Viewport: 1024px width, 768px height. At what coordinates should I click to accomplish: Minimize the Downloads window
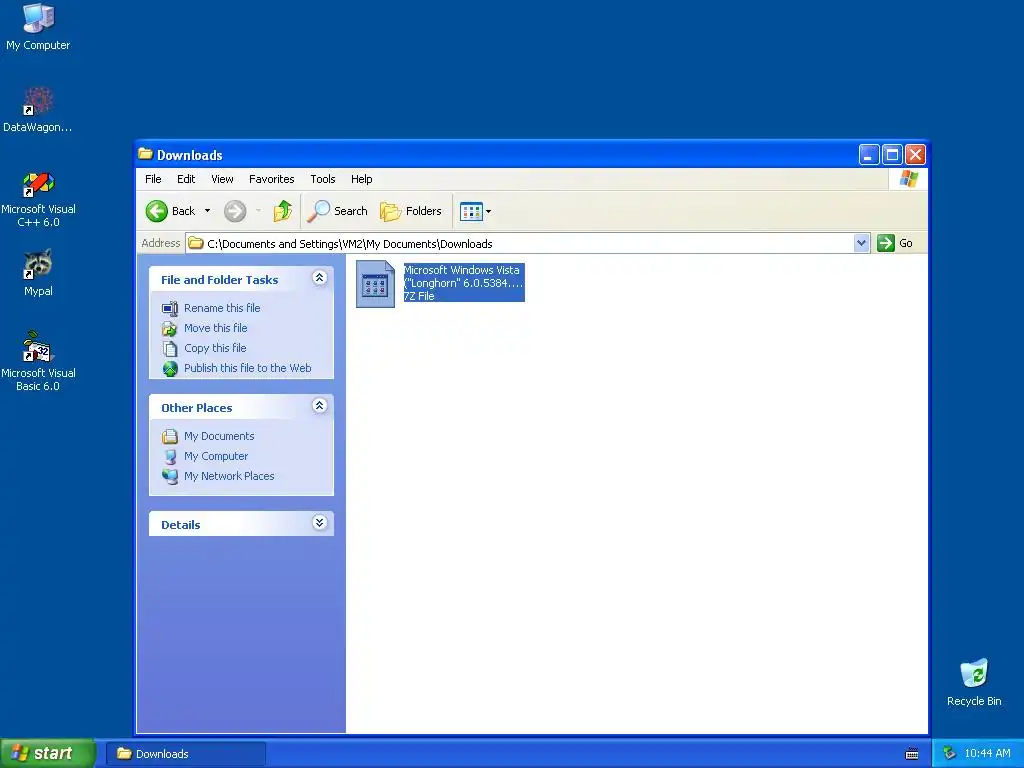[869, 155]
